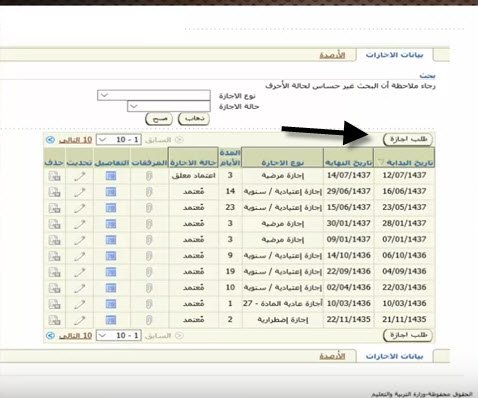Switch to the top الأرصدة tab
The height and width of the screenshot is (398, 478).
(x=332, y=55)
